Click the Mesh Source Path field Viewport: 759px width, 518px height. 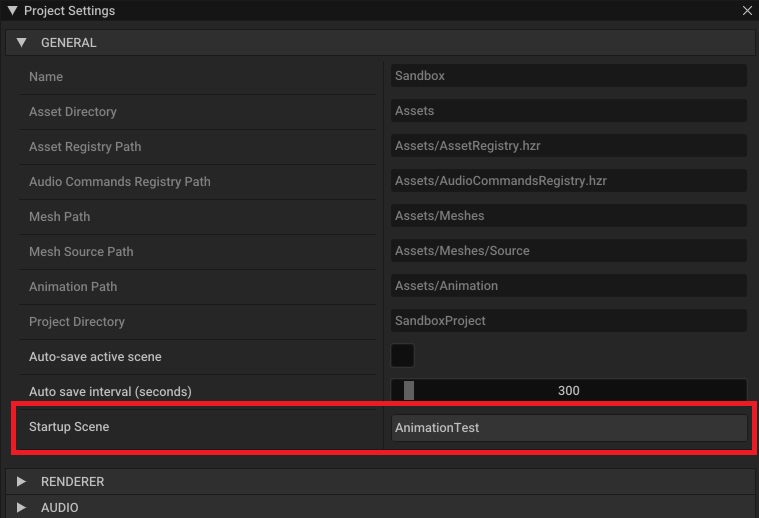click(568, 251)
